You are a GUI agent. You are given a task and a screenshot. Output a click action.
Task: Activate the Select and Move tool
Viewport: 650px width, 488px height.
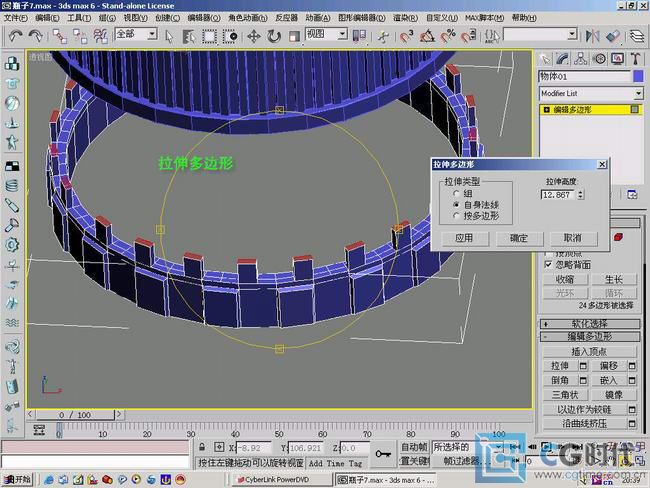point(254,36)
